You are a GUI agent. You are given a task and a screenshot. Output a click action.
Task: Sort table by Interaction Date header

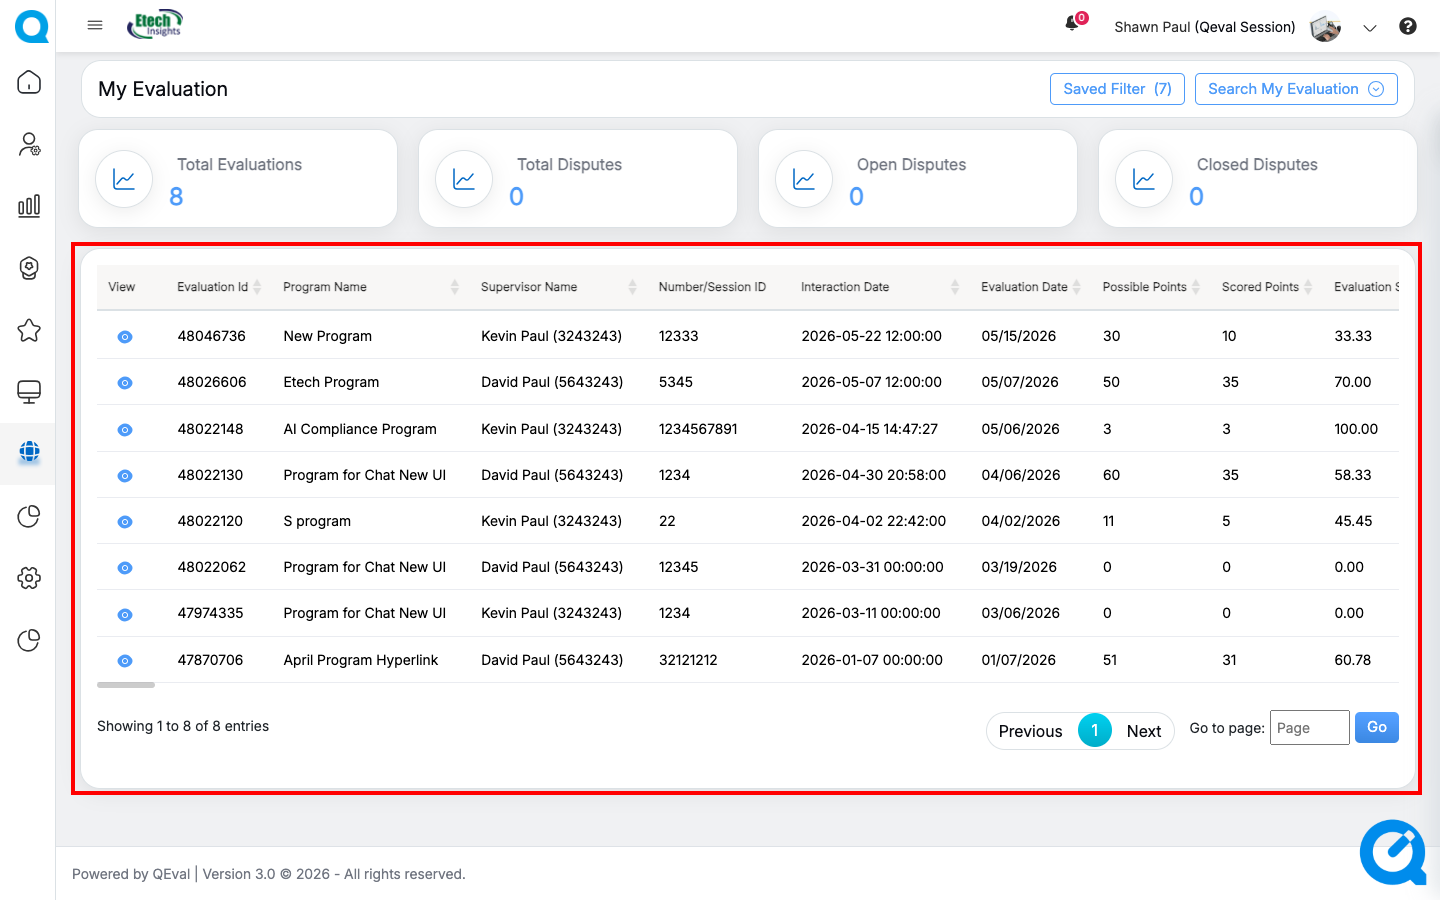click(880, 287)
